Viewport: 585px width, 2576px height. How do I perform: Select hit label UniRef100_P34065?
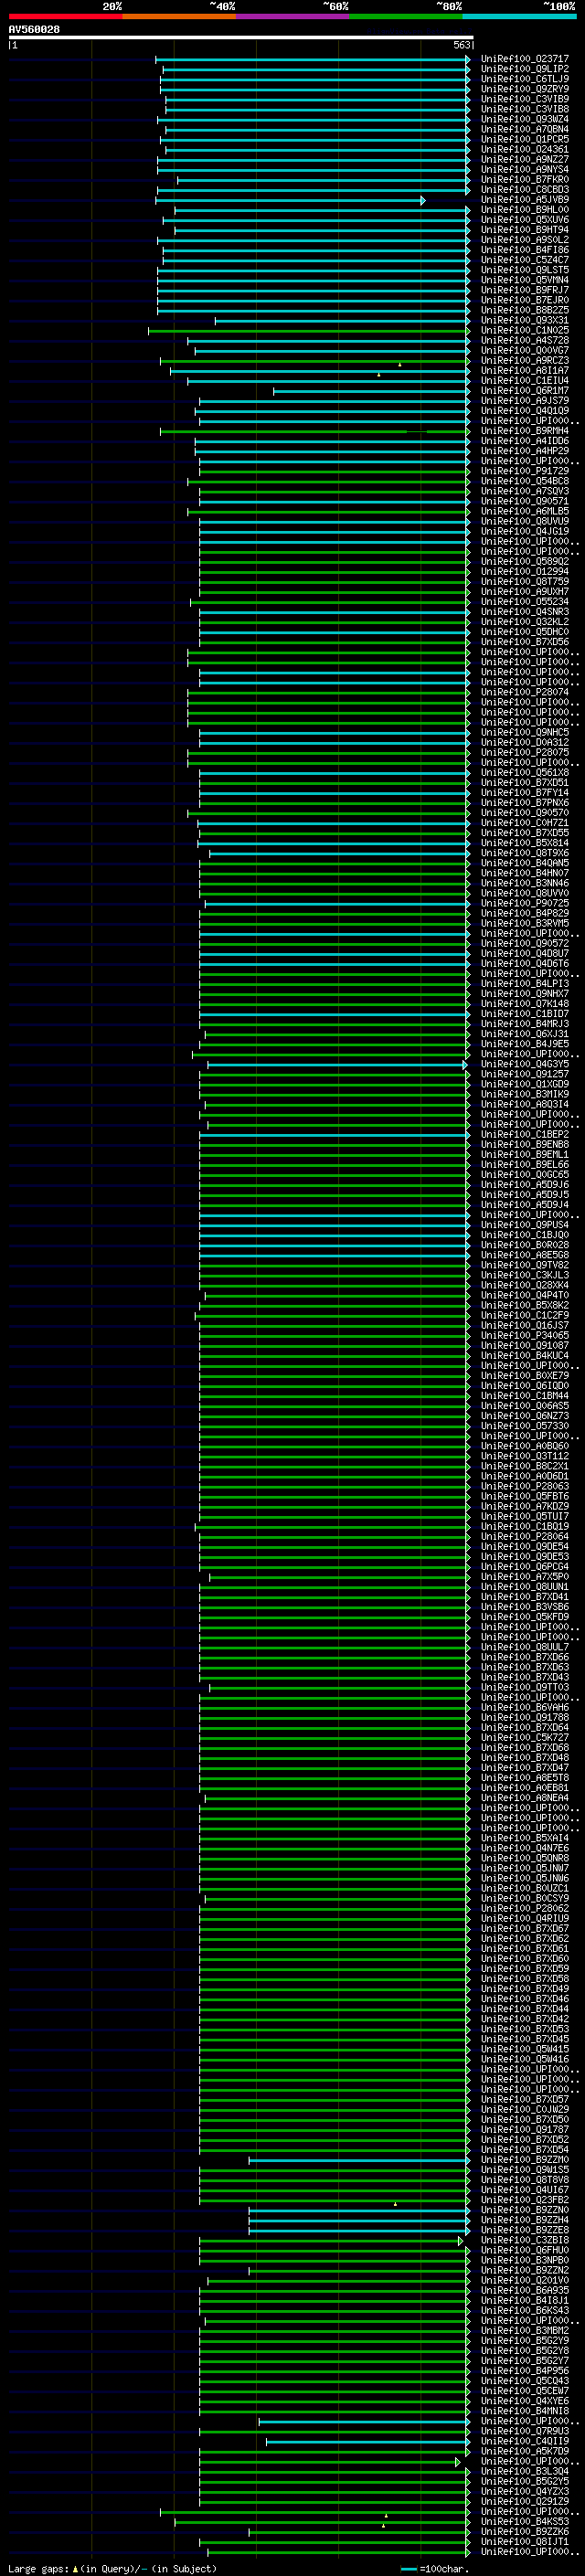tap(525, 1335)
